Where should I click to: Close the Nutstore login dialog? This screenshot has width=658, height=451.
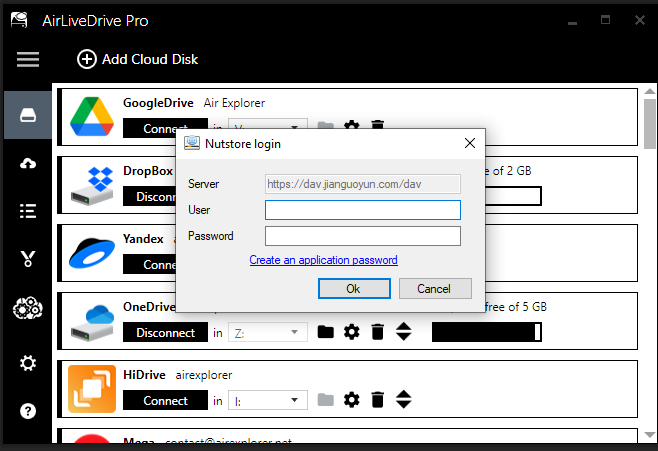click(470, 143)
